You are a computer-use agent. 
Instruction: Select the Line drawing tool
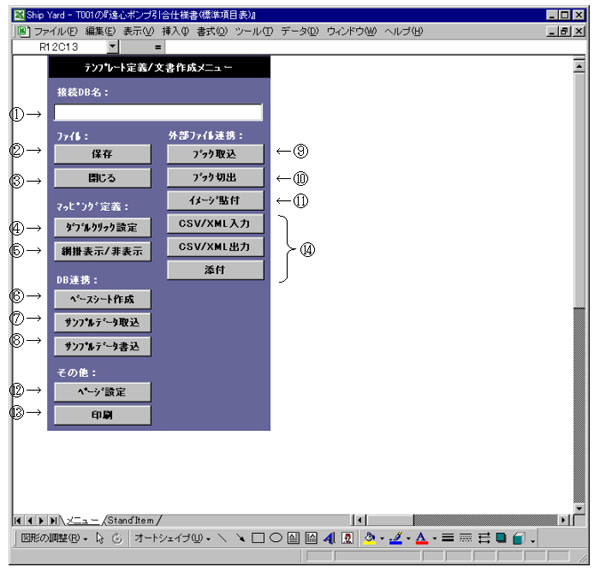(221, 538)
